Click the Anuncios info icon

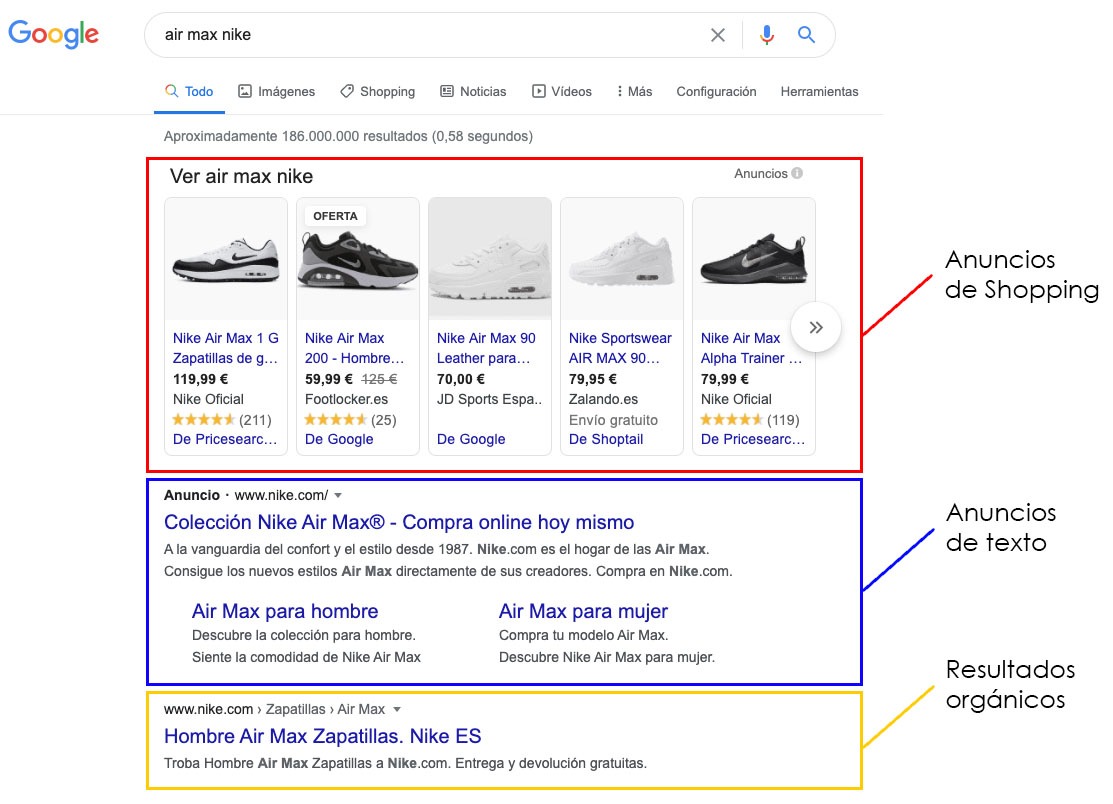(797, 173)
